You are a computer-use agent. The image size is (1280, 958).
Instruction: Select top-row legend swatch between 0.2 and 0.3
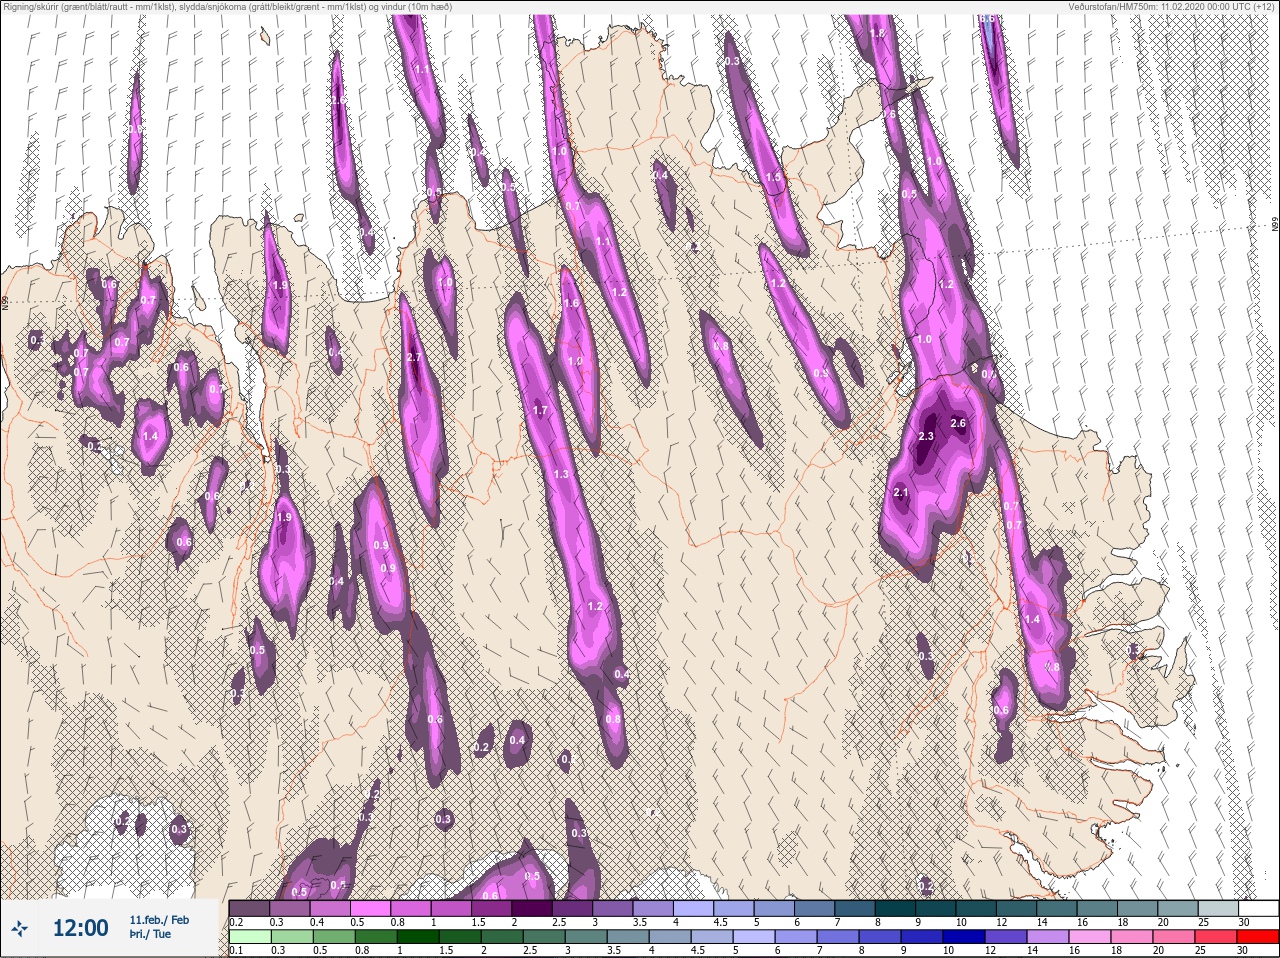(x=249, y=908)
